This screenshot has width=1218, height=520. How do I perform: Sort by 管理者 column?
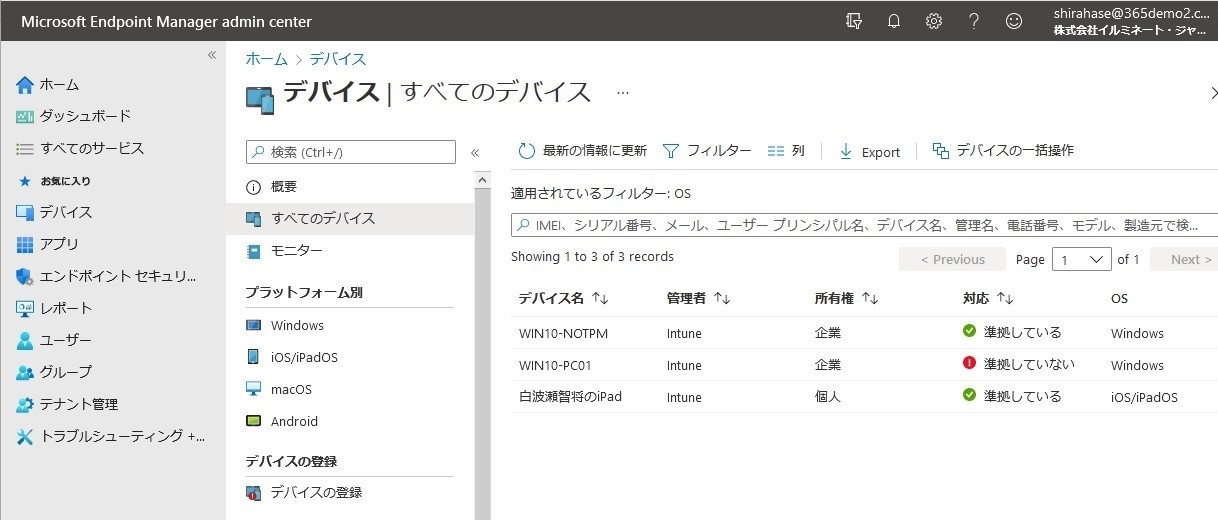(x=698, y=298)
